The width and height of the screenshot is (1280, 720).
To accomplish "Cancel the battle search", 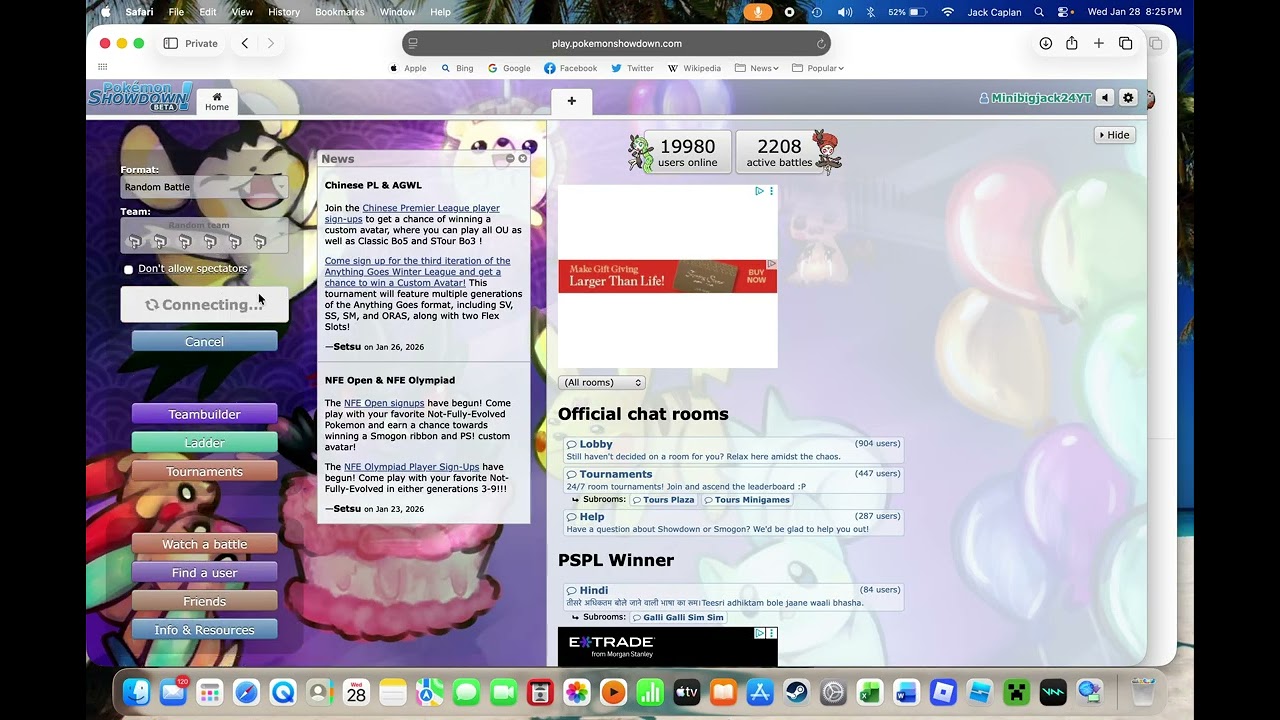I will pos(204,342).
